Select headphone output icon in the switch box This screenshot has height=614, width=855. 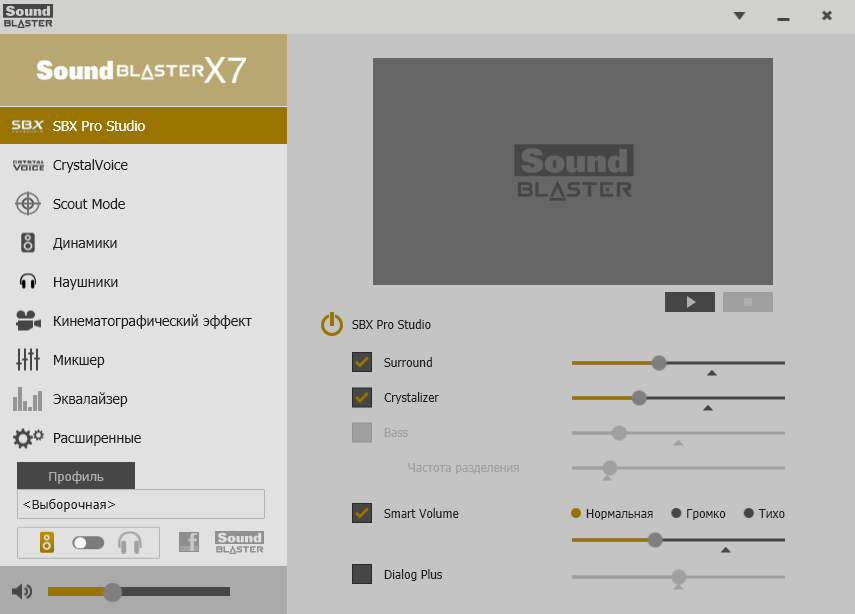tap(130, 543)
